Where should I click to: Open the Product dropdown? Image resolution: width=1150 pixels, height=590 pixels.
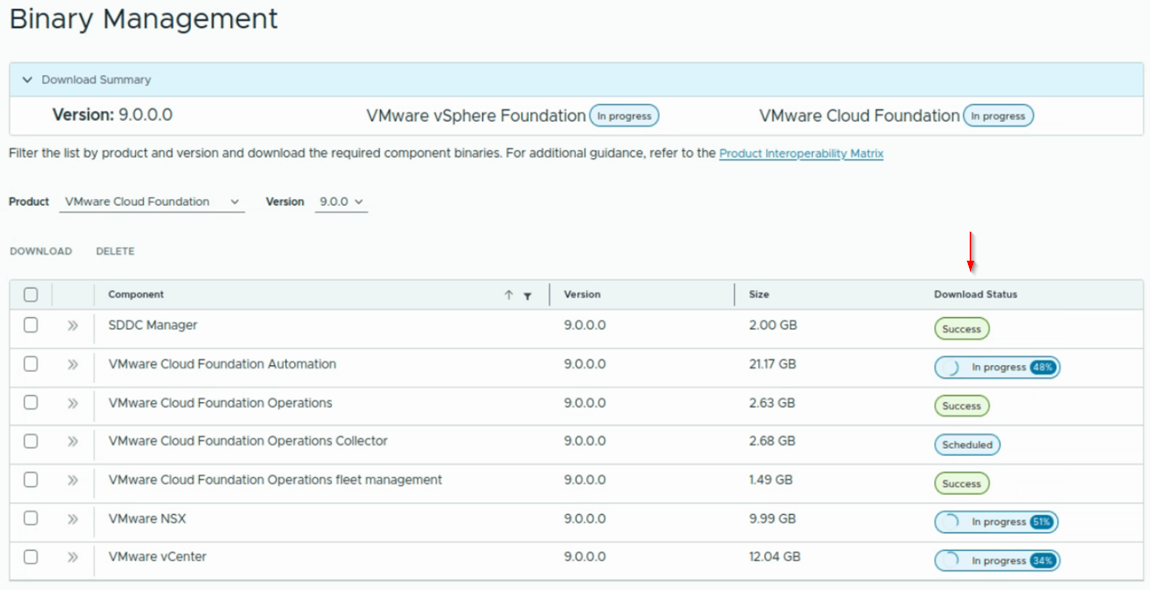point(152,202)
